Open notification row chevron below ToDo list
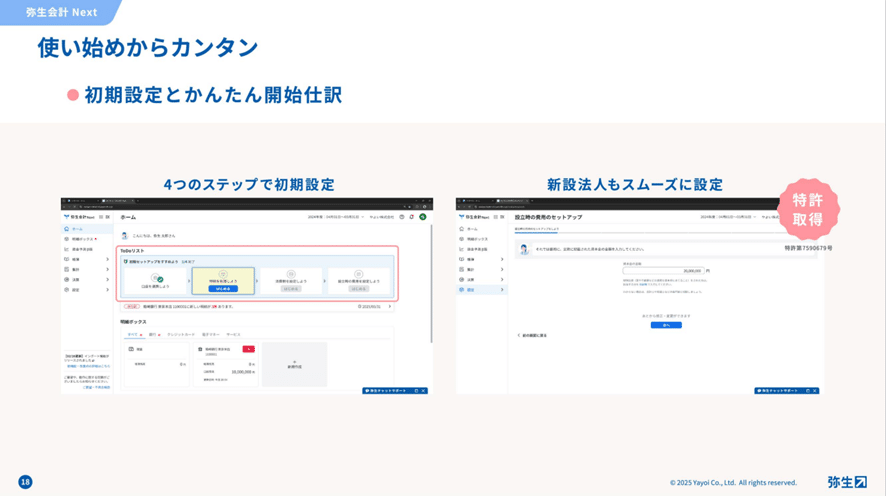 coord(389,307)
